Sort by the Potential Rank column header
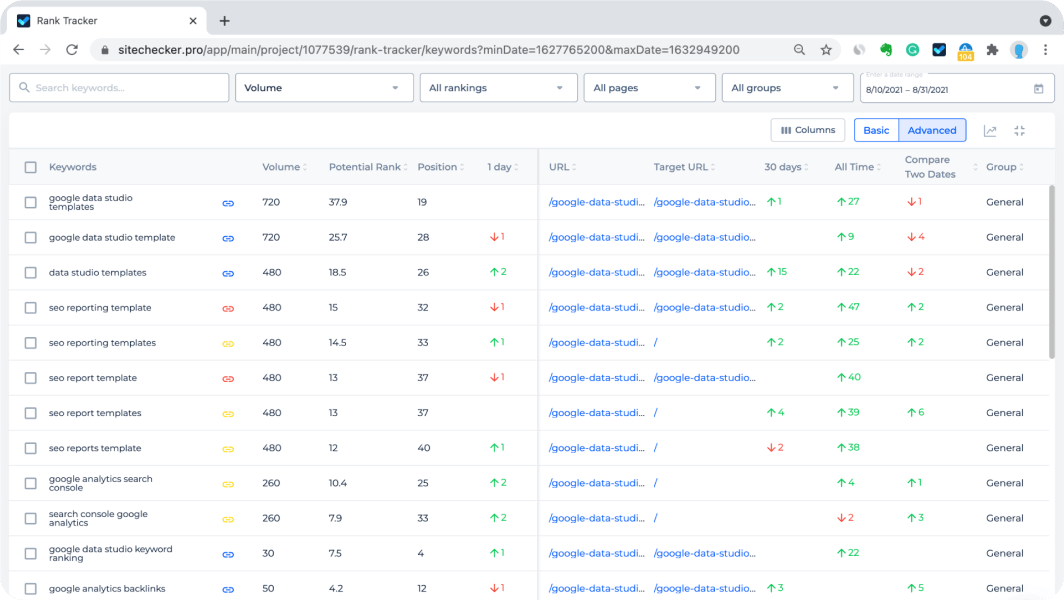Viewport: 1064px width, 600px height. click(368, 167)
